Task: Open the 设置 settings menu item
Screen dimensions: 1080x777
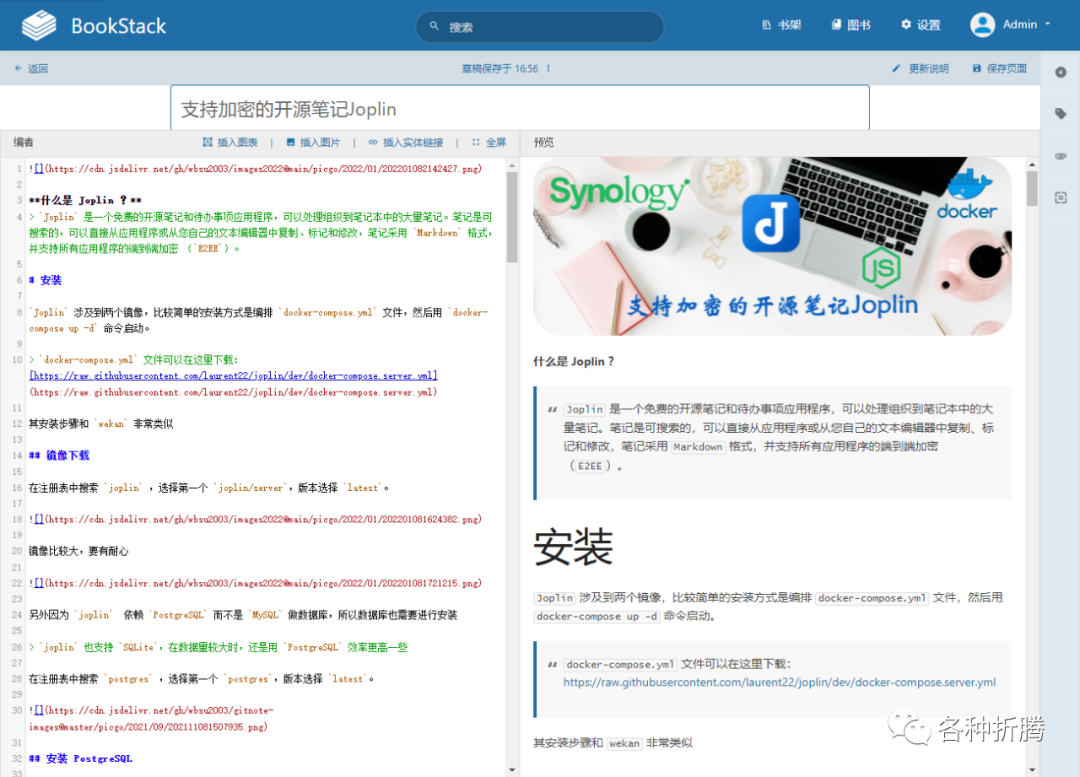Action: pos(921,25)
